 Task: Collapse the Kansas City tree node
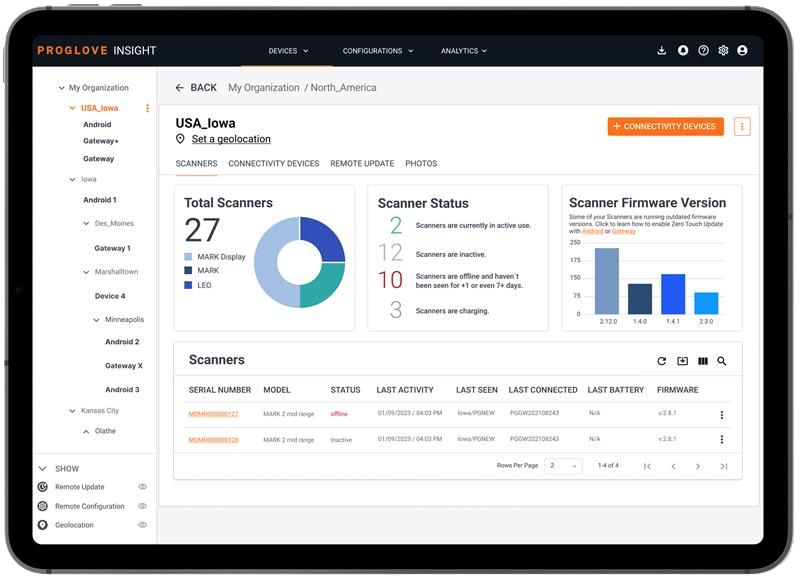[72, 411]
